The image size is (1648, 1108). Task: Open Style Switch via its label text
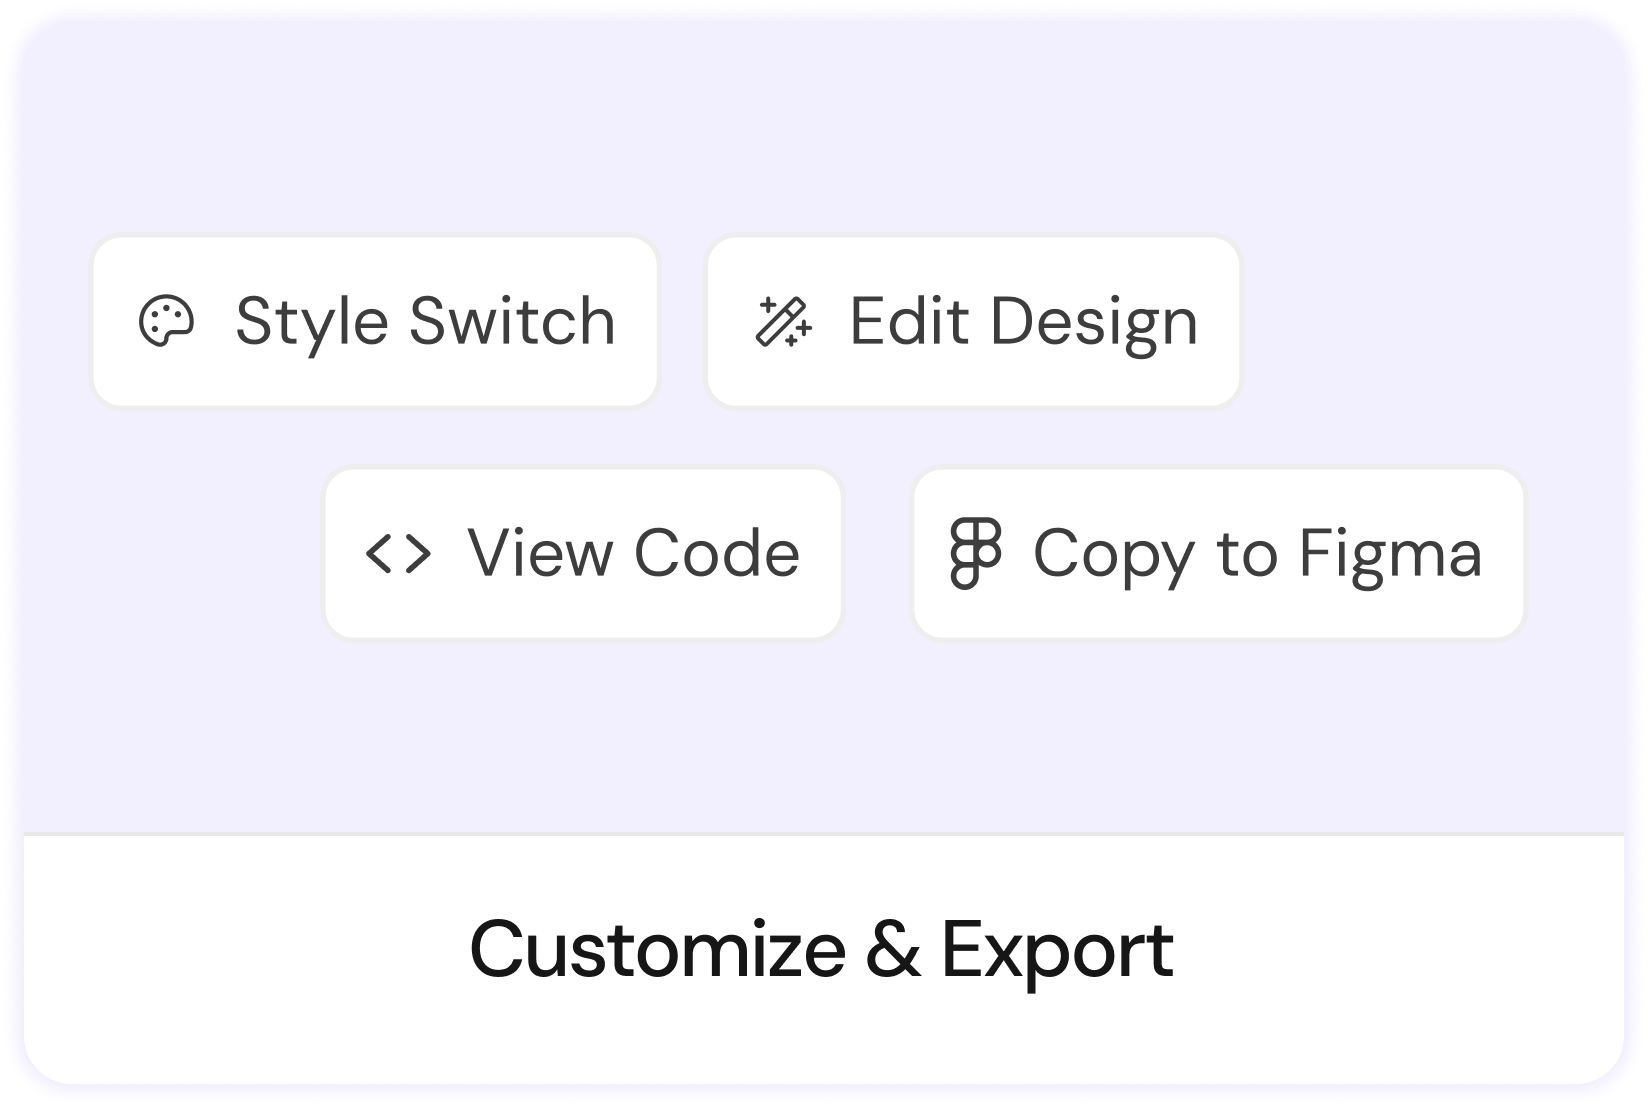[x=425, y=322]
